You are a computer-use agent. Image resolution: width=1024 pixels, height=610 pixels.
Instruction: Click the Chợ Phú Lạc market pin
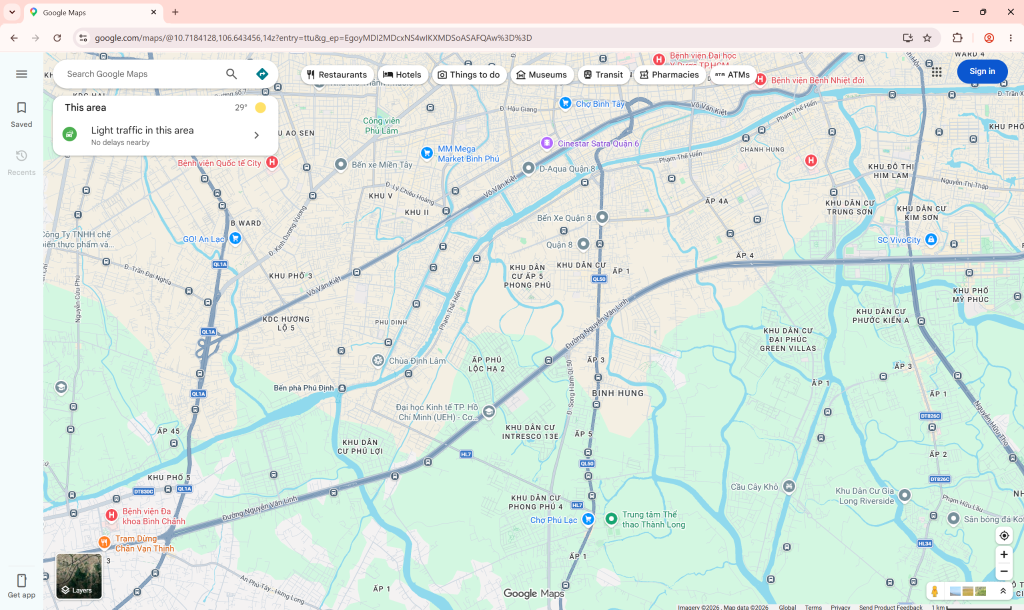(x=588, y=519)
